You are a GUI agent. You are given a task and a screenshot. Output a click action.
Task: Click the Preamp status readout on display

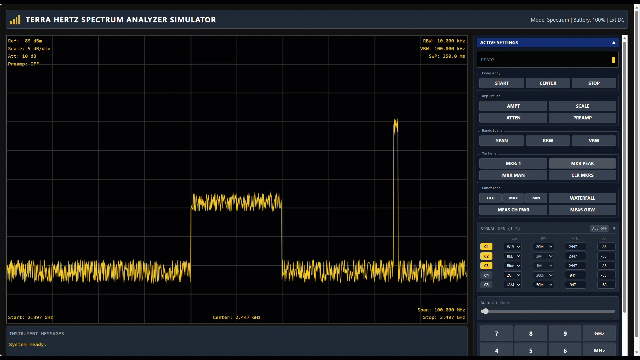(x=24, y=64)
